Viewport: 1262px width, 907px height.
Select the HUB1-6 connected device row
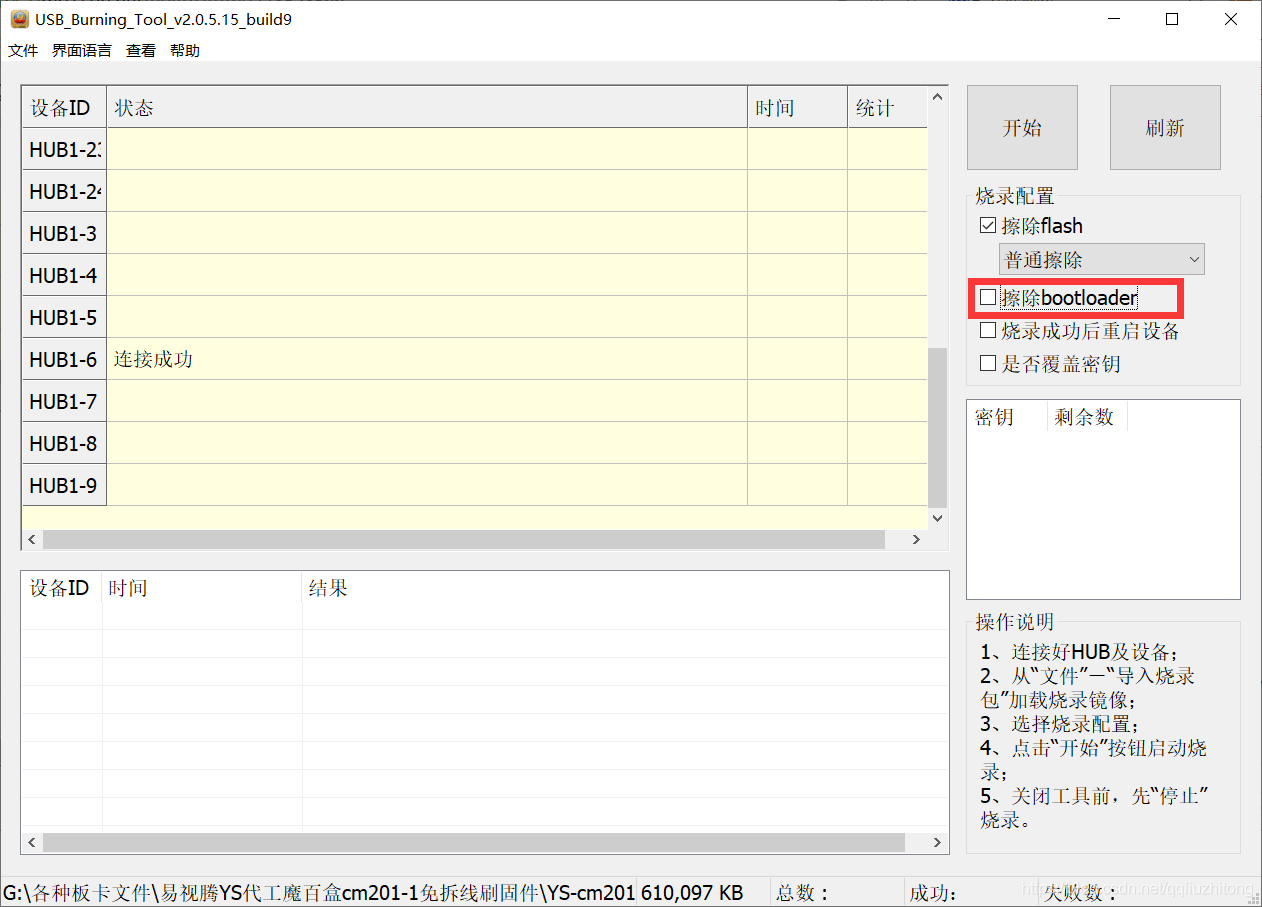click(400, 359)
